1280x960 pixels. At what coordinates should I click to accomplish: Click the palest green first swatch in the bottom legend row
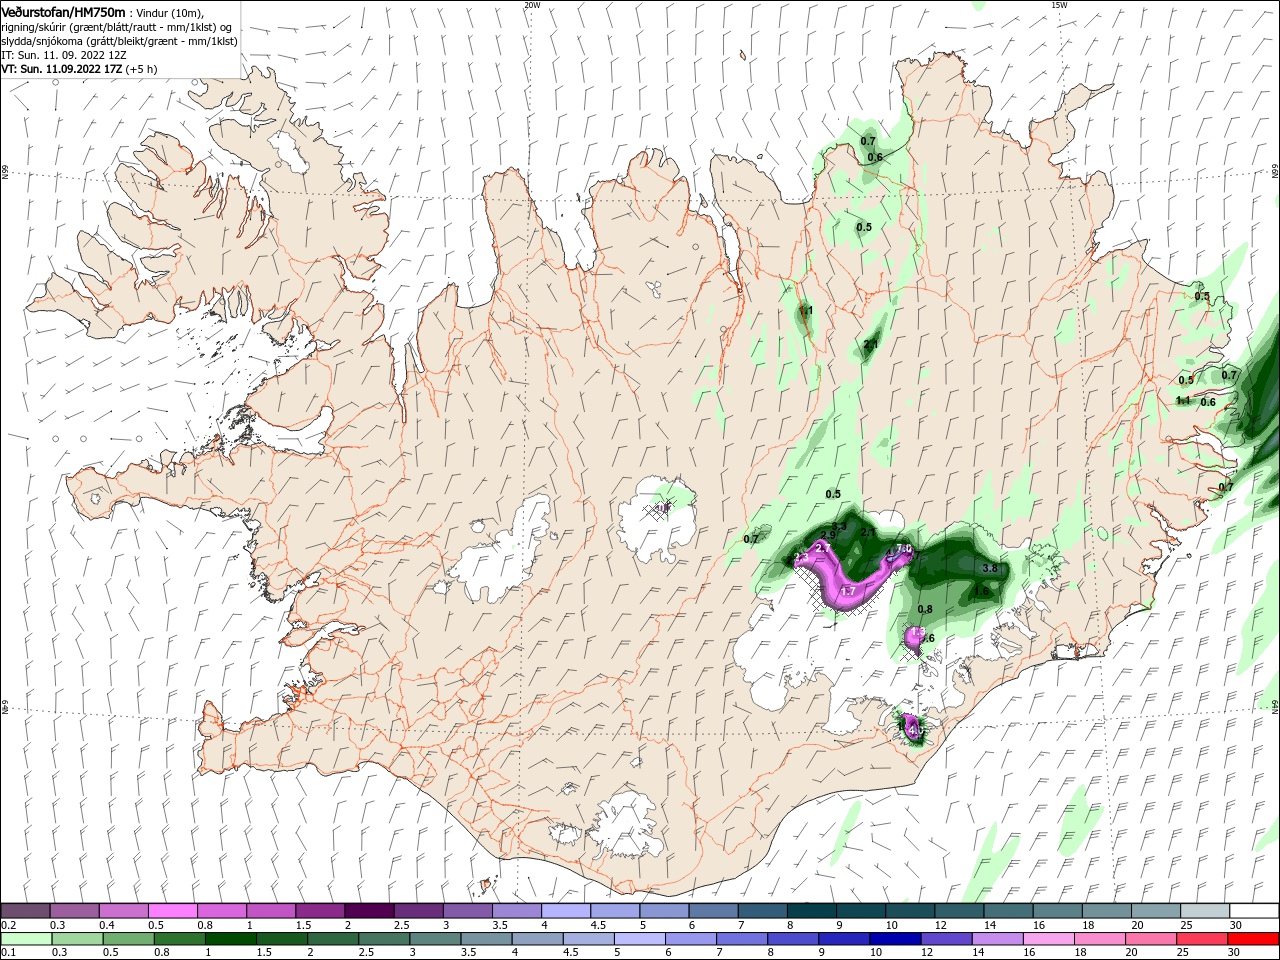tap(26, 939)
